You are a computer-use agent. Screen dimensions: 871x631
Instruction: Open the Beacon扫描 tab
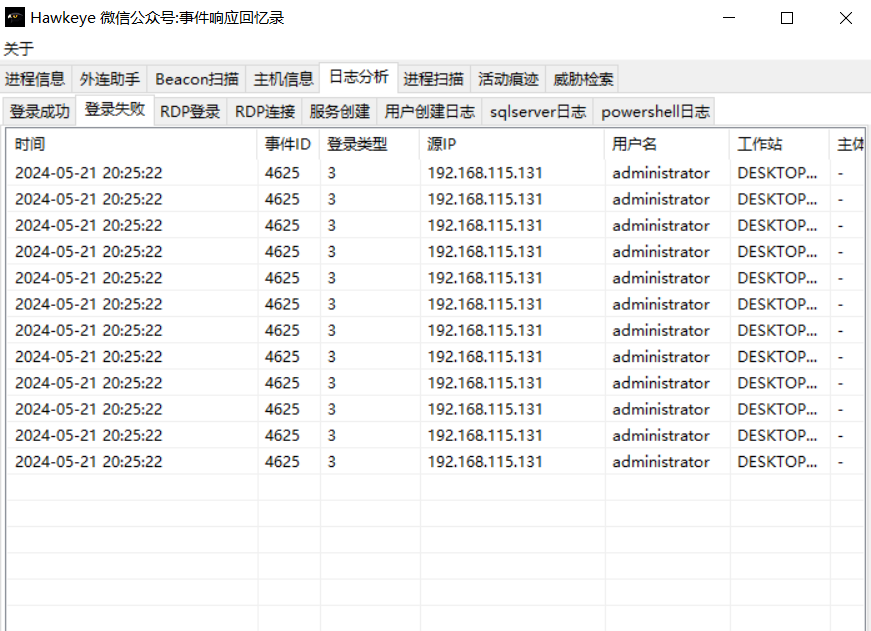[x=197, y=79]
